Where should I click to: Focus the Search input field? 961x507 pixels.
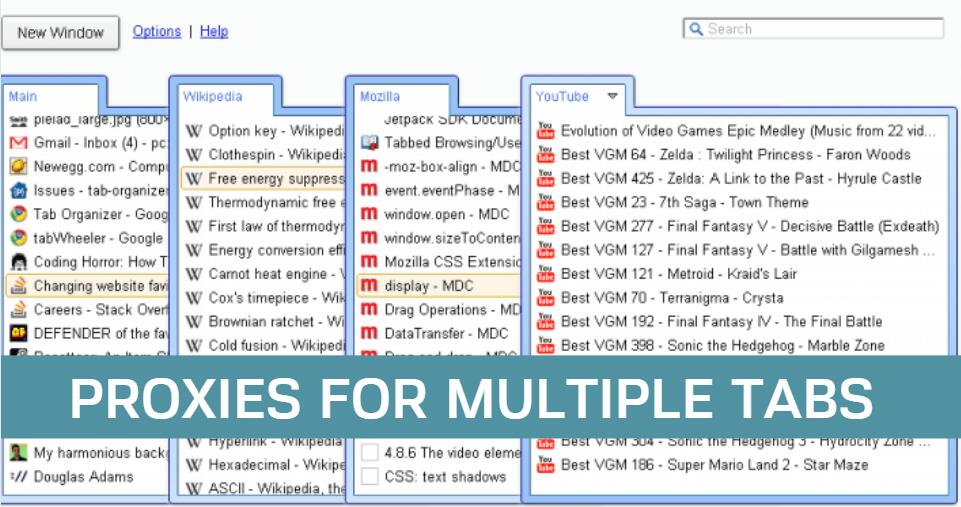pyautogui.click(x=813, y=29)
